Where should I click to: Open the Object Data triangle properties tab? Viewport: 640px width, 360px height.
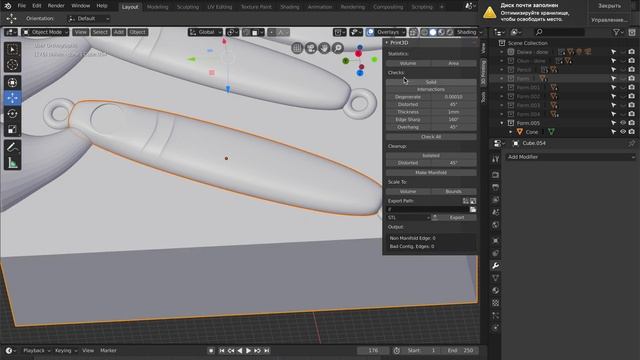point(495,278)
